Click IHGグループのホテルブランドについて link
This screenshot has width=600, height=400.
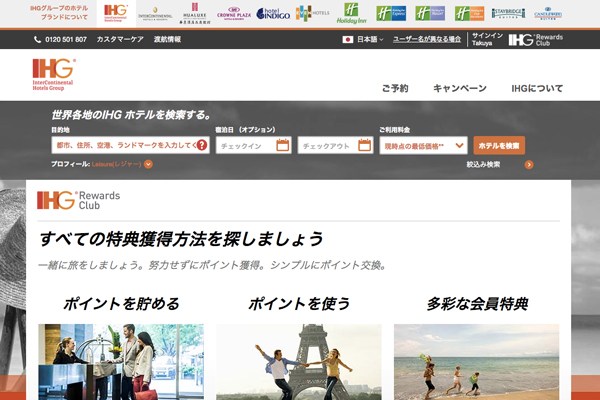(59, 13)
